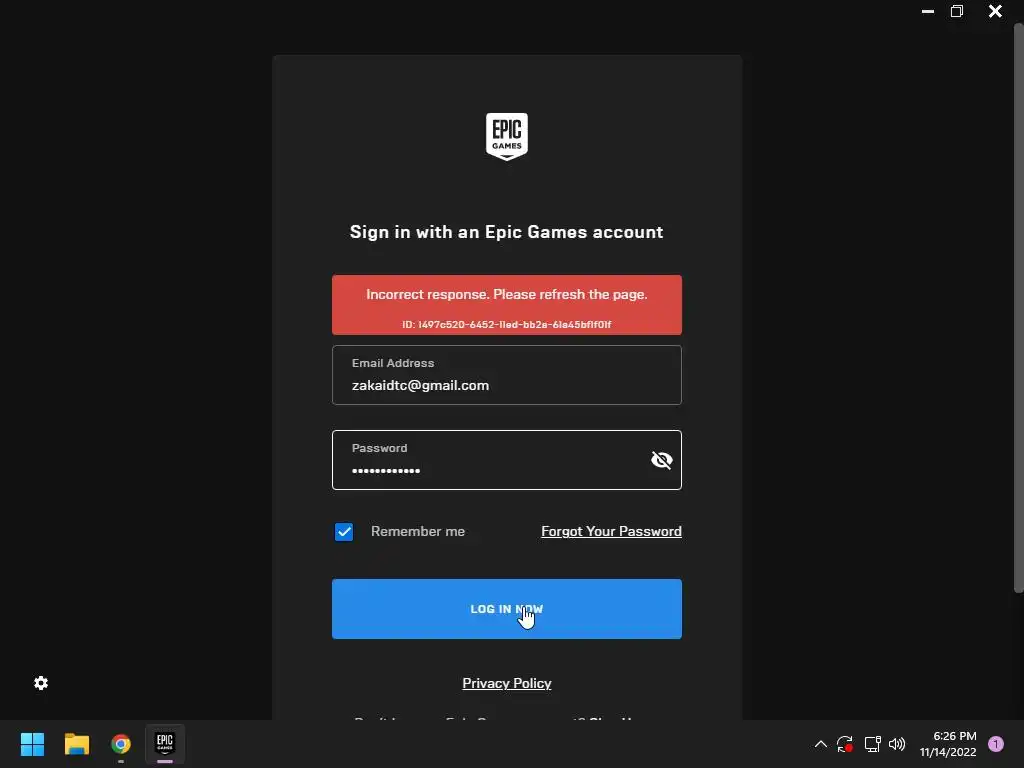Click the sync tray icon with red dot
Screen dimensions: 1024x768
click(845, 744)
